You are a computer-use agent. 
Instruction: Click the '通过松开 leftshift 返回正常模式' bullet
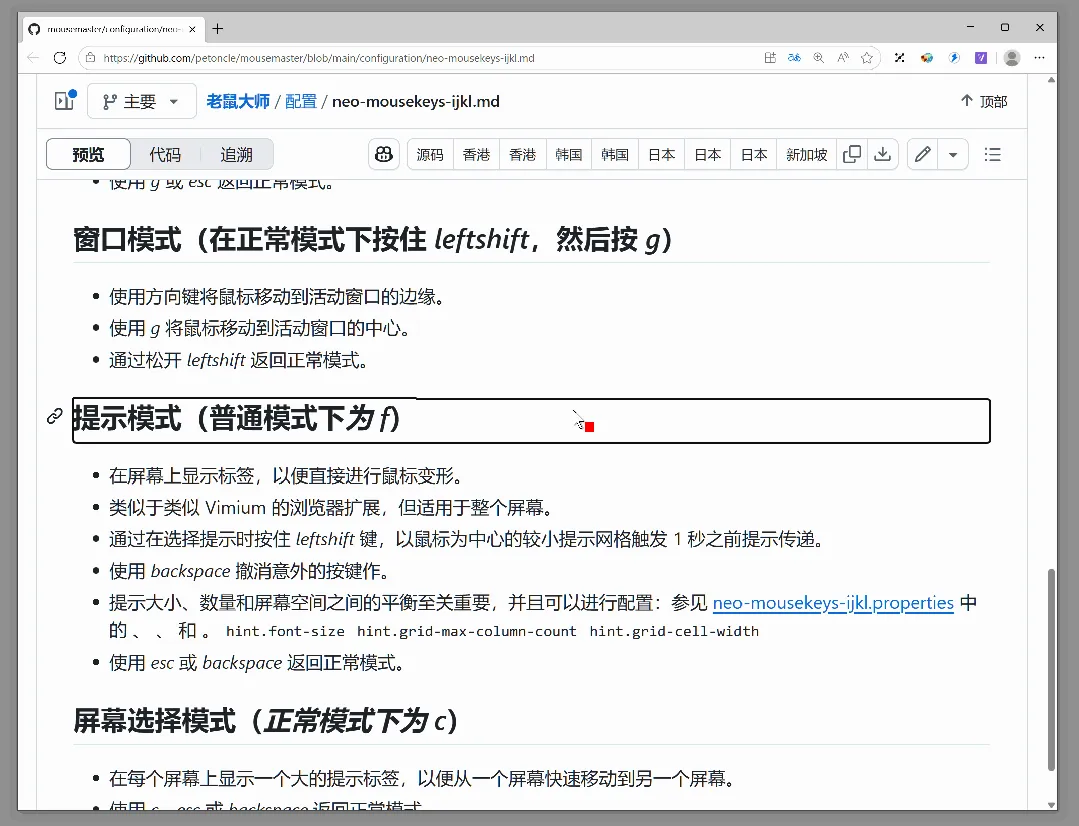coord(239,360)
